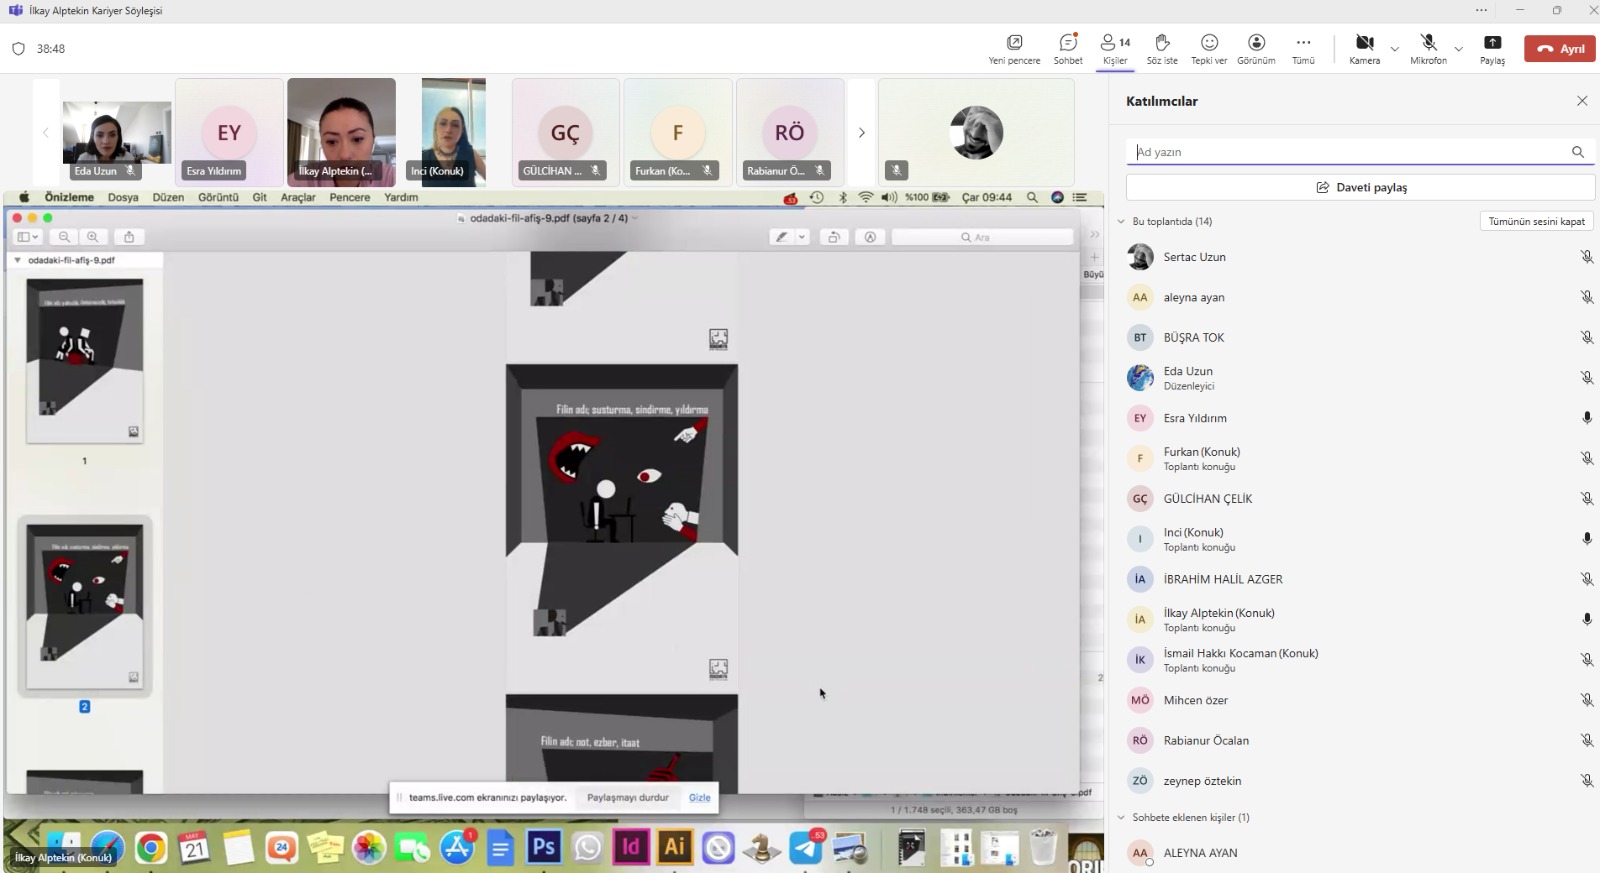
Task: Open the Pencere menu
Action: coord(350,198)
